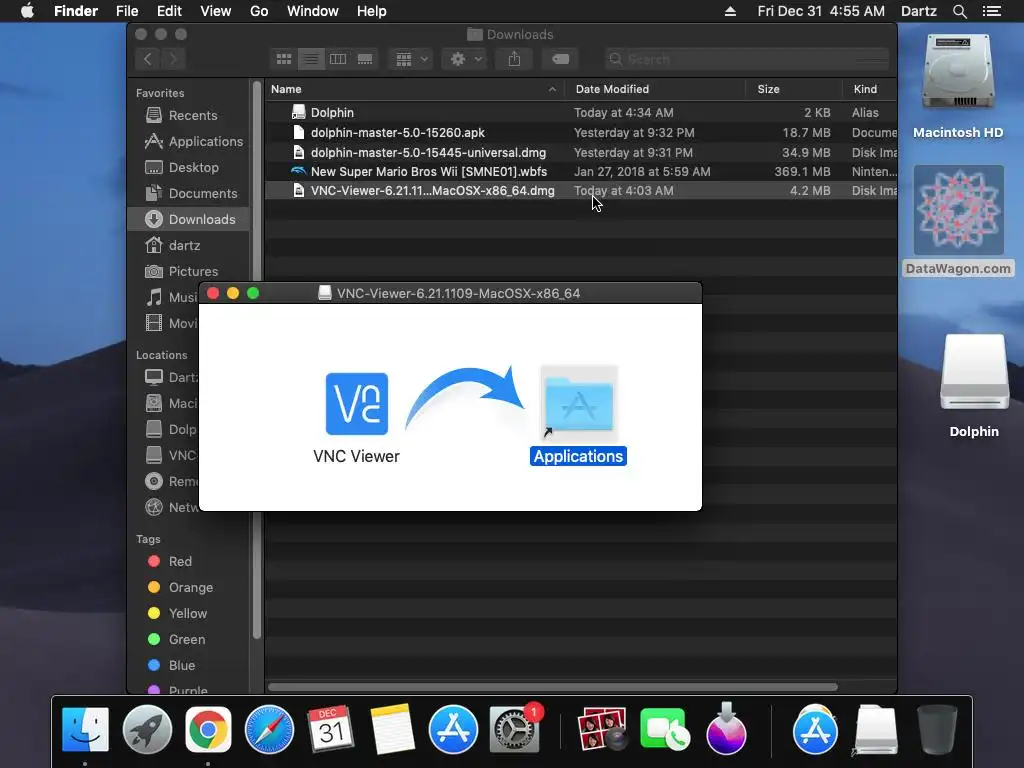This screenshot has height=768, width=1024.
Task: Click the Dartz user name in menu bar
Action: (x=918, y=11)
